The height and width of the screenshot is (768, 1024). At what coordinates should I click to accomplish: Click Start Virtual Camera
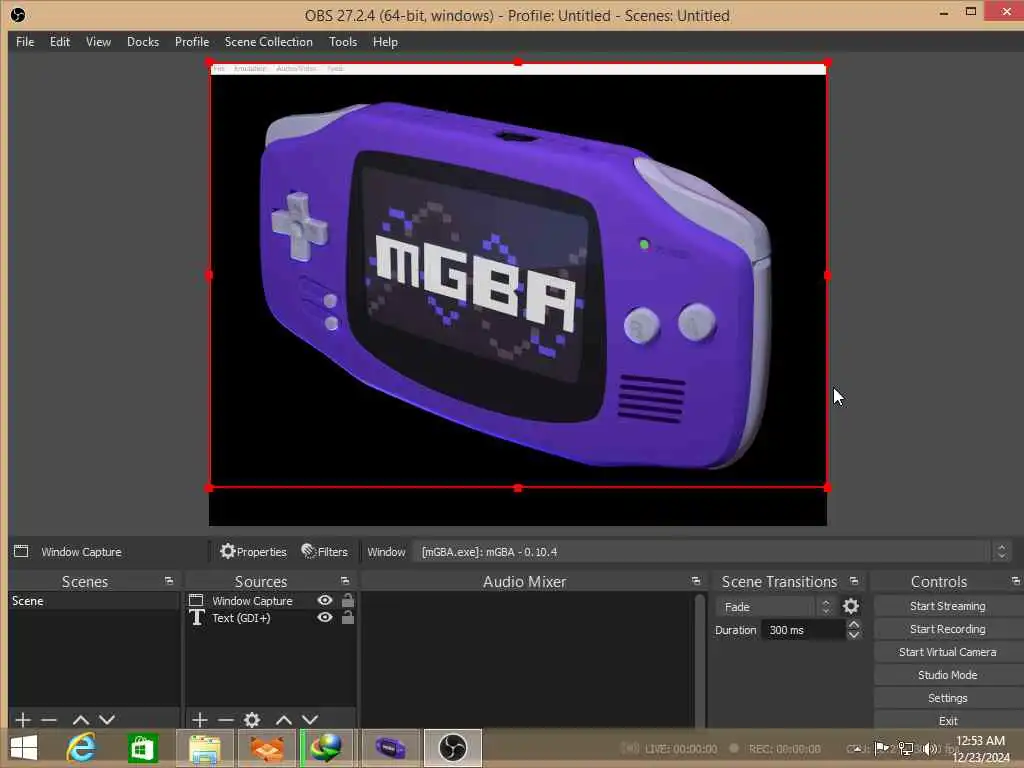[948, 652]
